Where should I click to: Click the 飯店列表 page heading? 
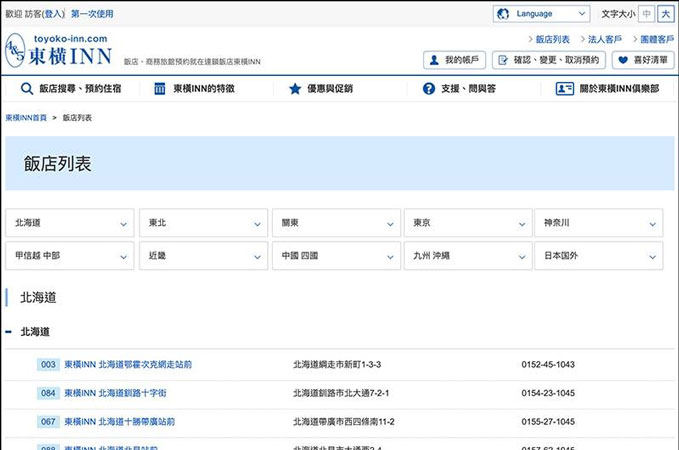58,164
